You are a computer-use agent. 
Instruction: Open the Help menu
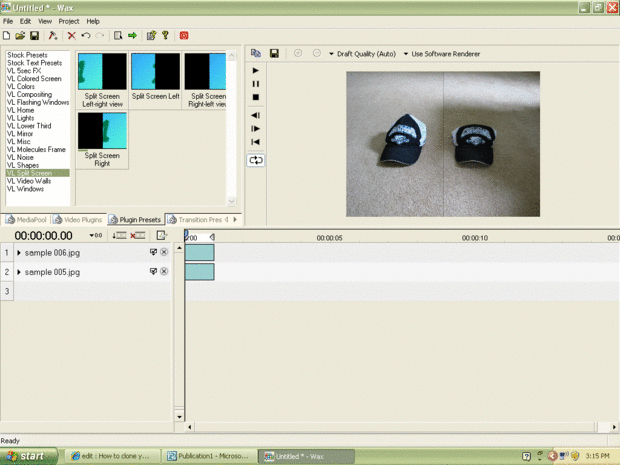(93, 21)
